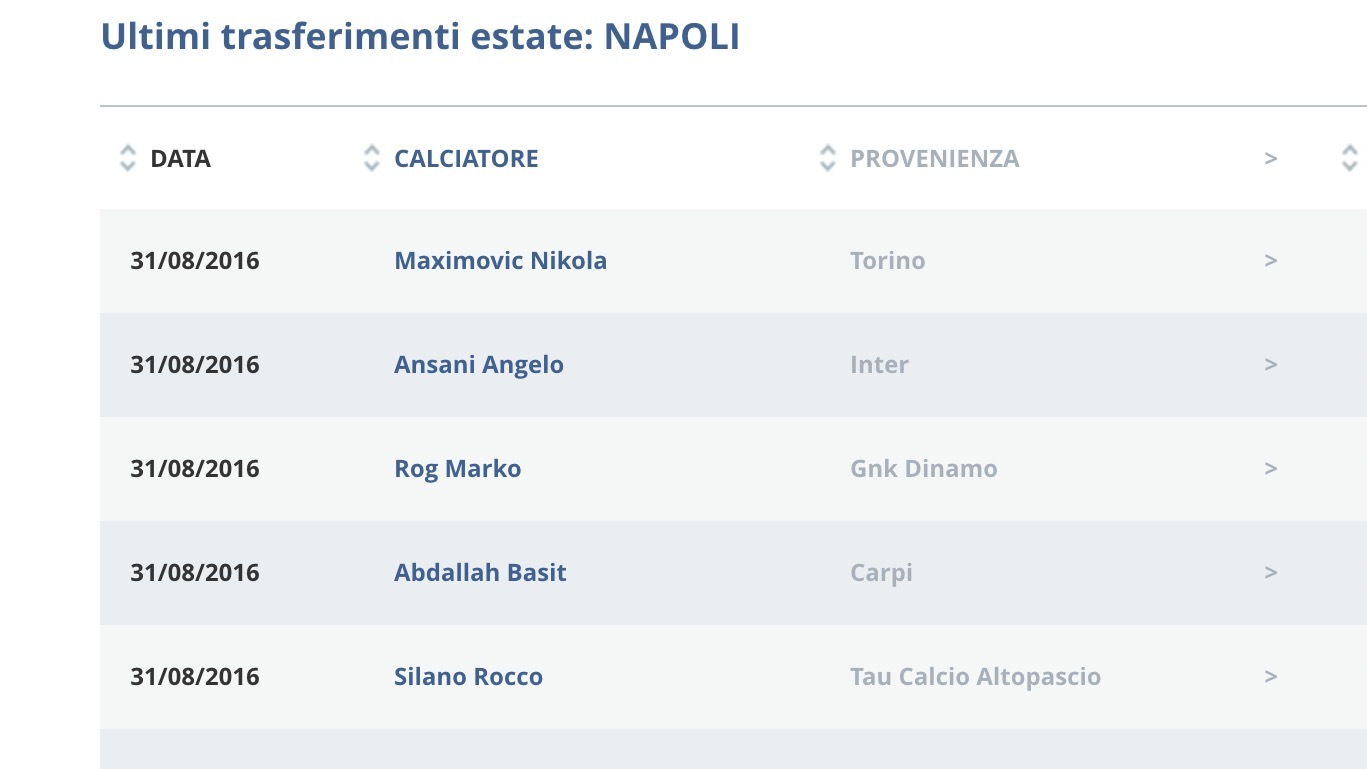Click the arrow icon in Silano Rocco row

point(1271,677)
